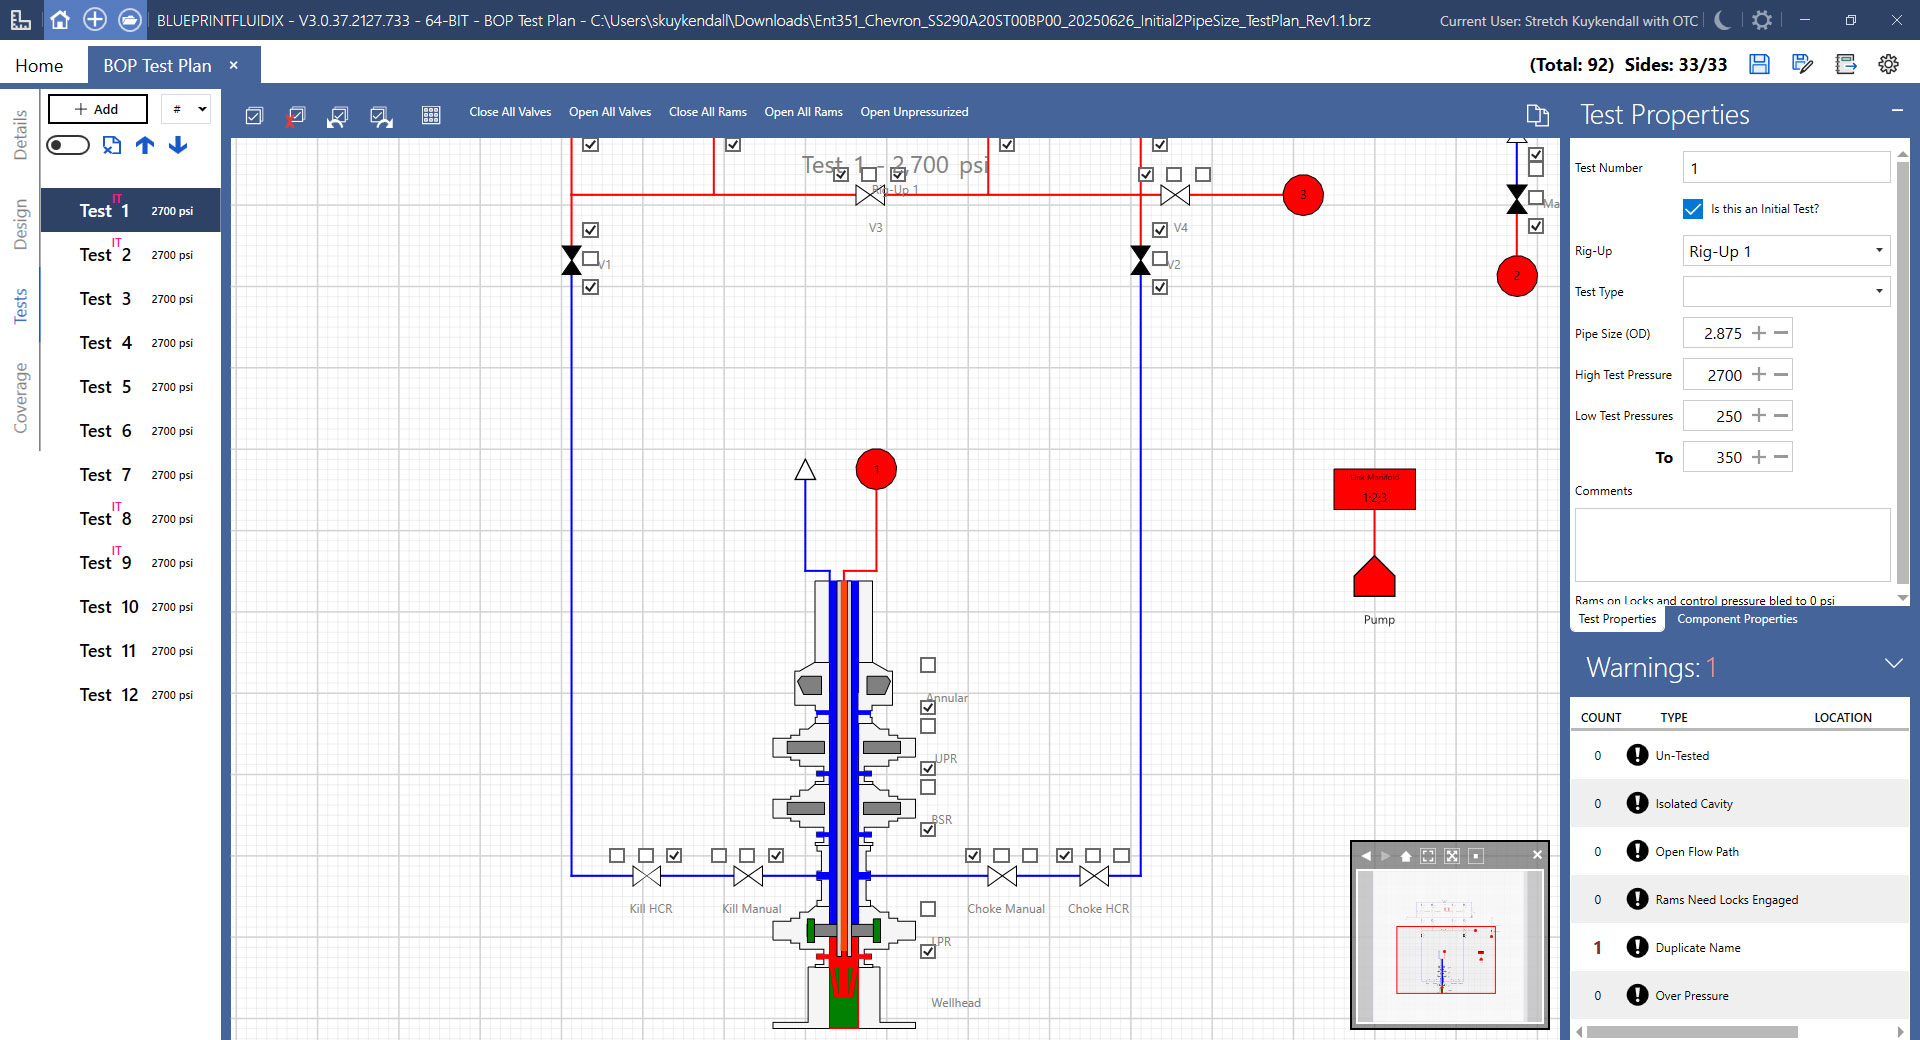1920x1040 pixels.
Task: Uncheck 'Is this an Initial Test?' checkbox
Action: 1693,209
